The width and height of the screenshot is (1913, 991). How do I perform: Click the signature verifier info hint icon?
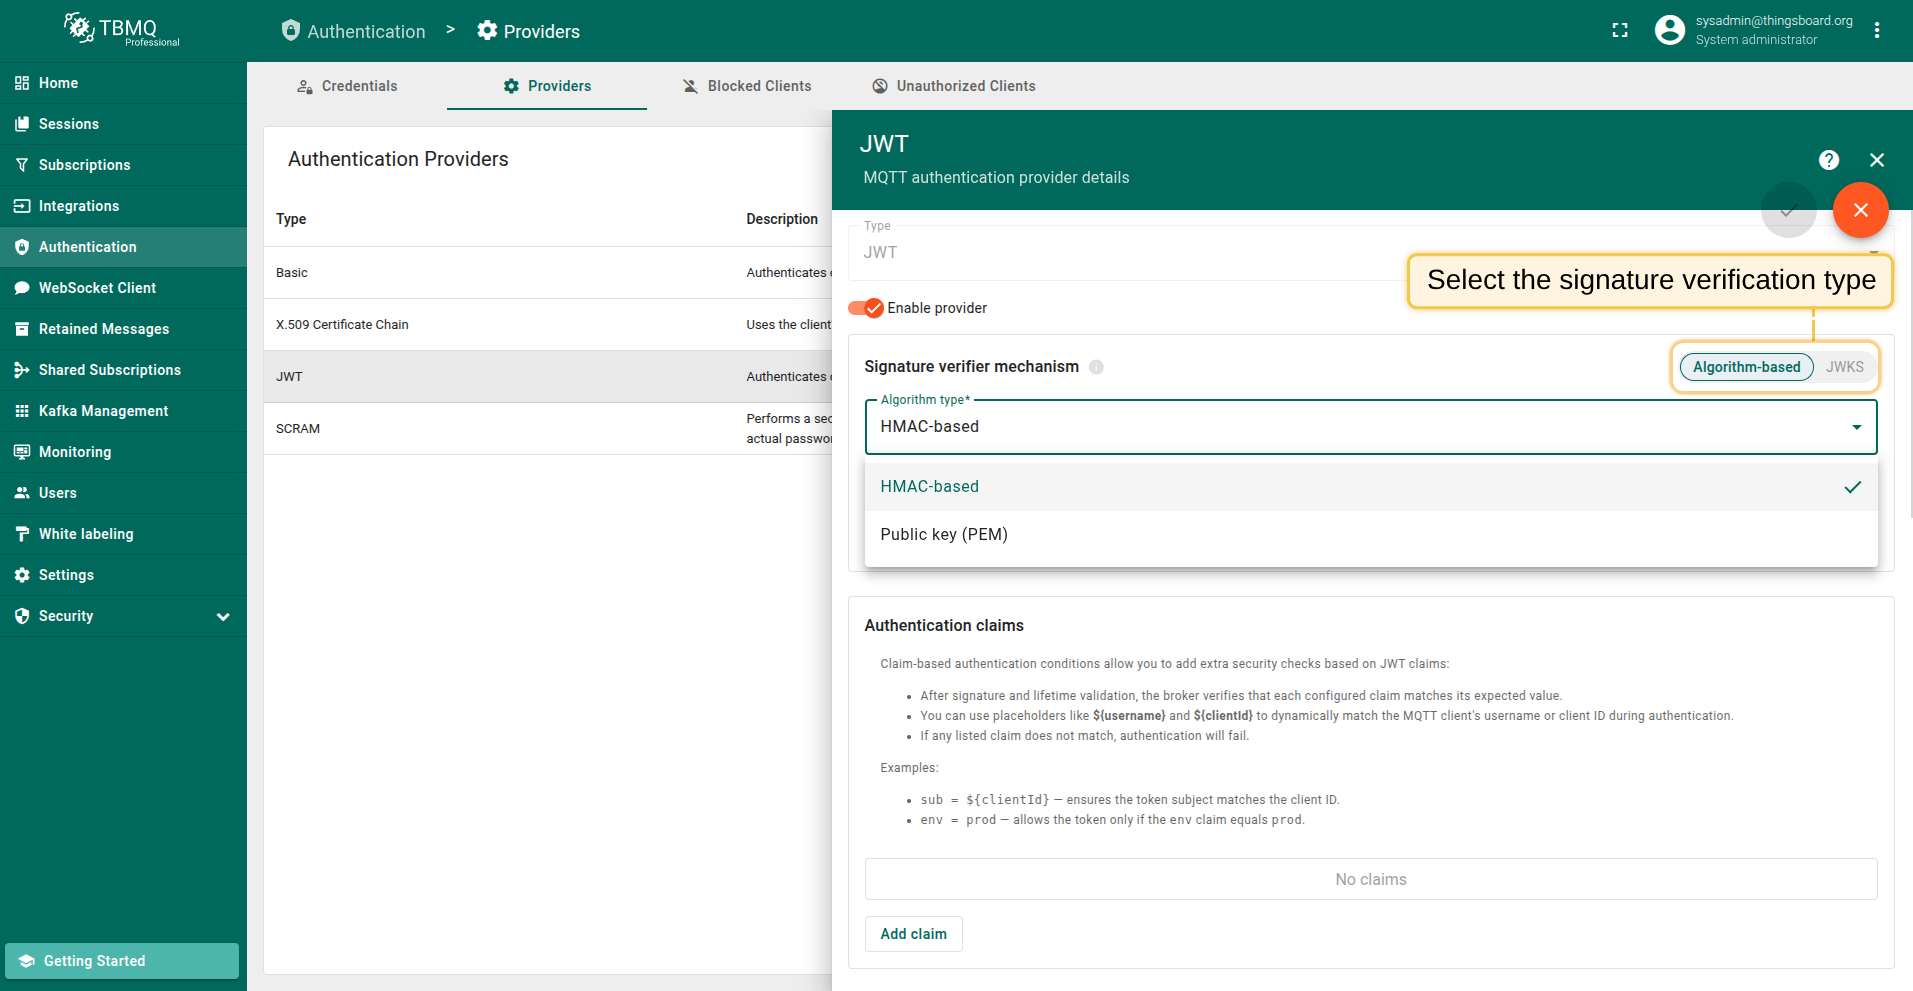coord(1096,367)
